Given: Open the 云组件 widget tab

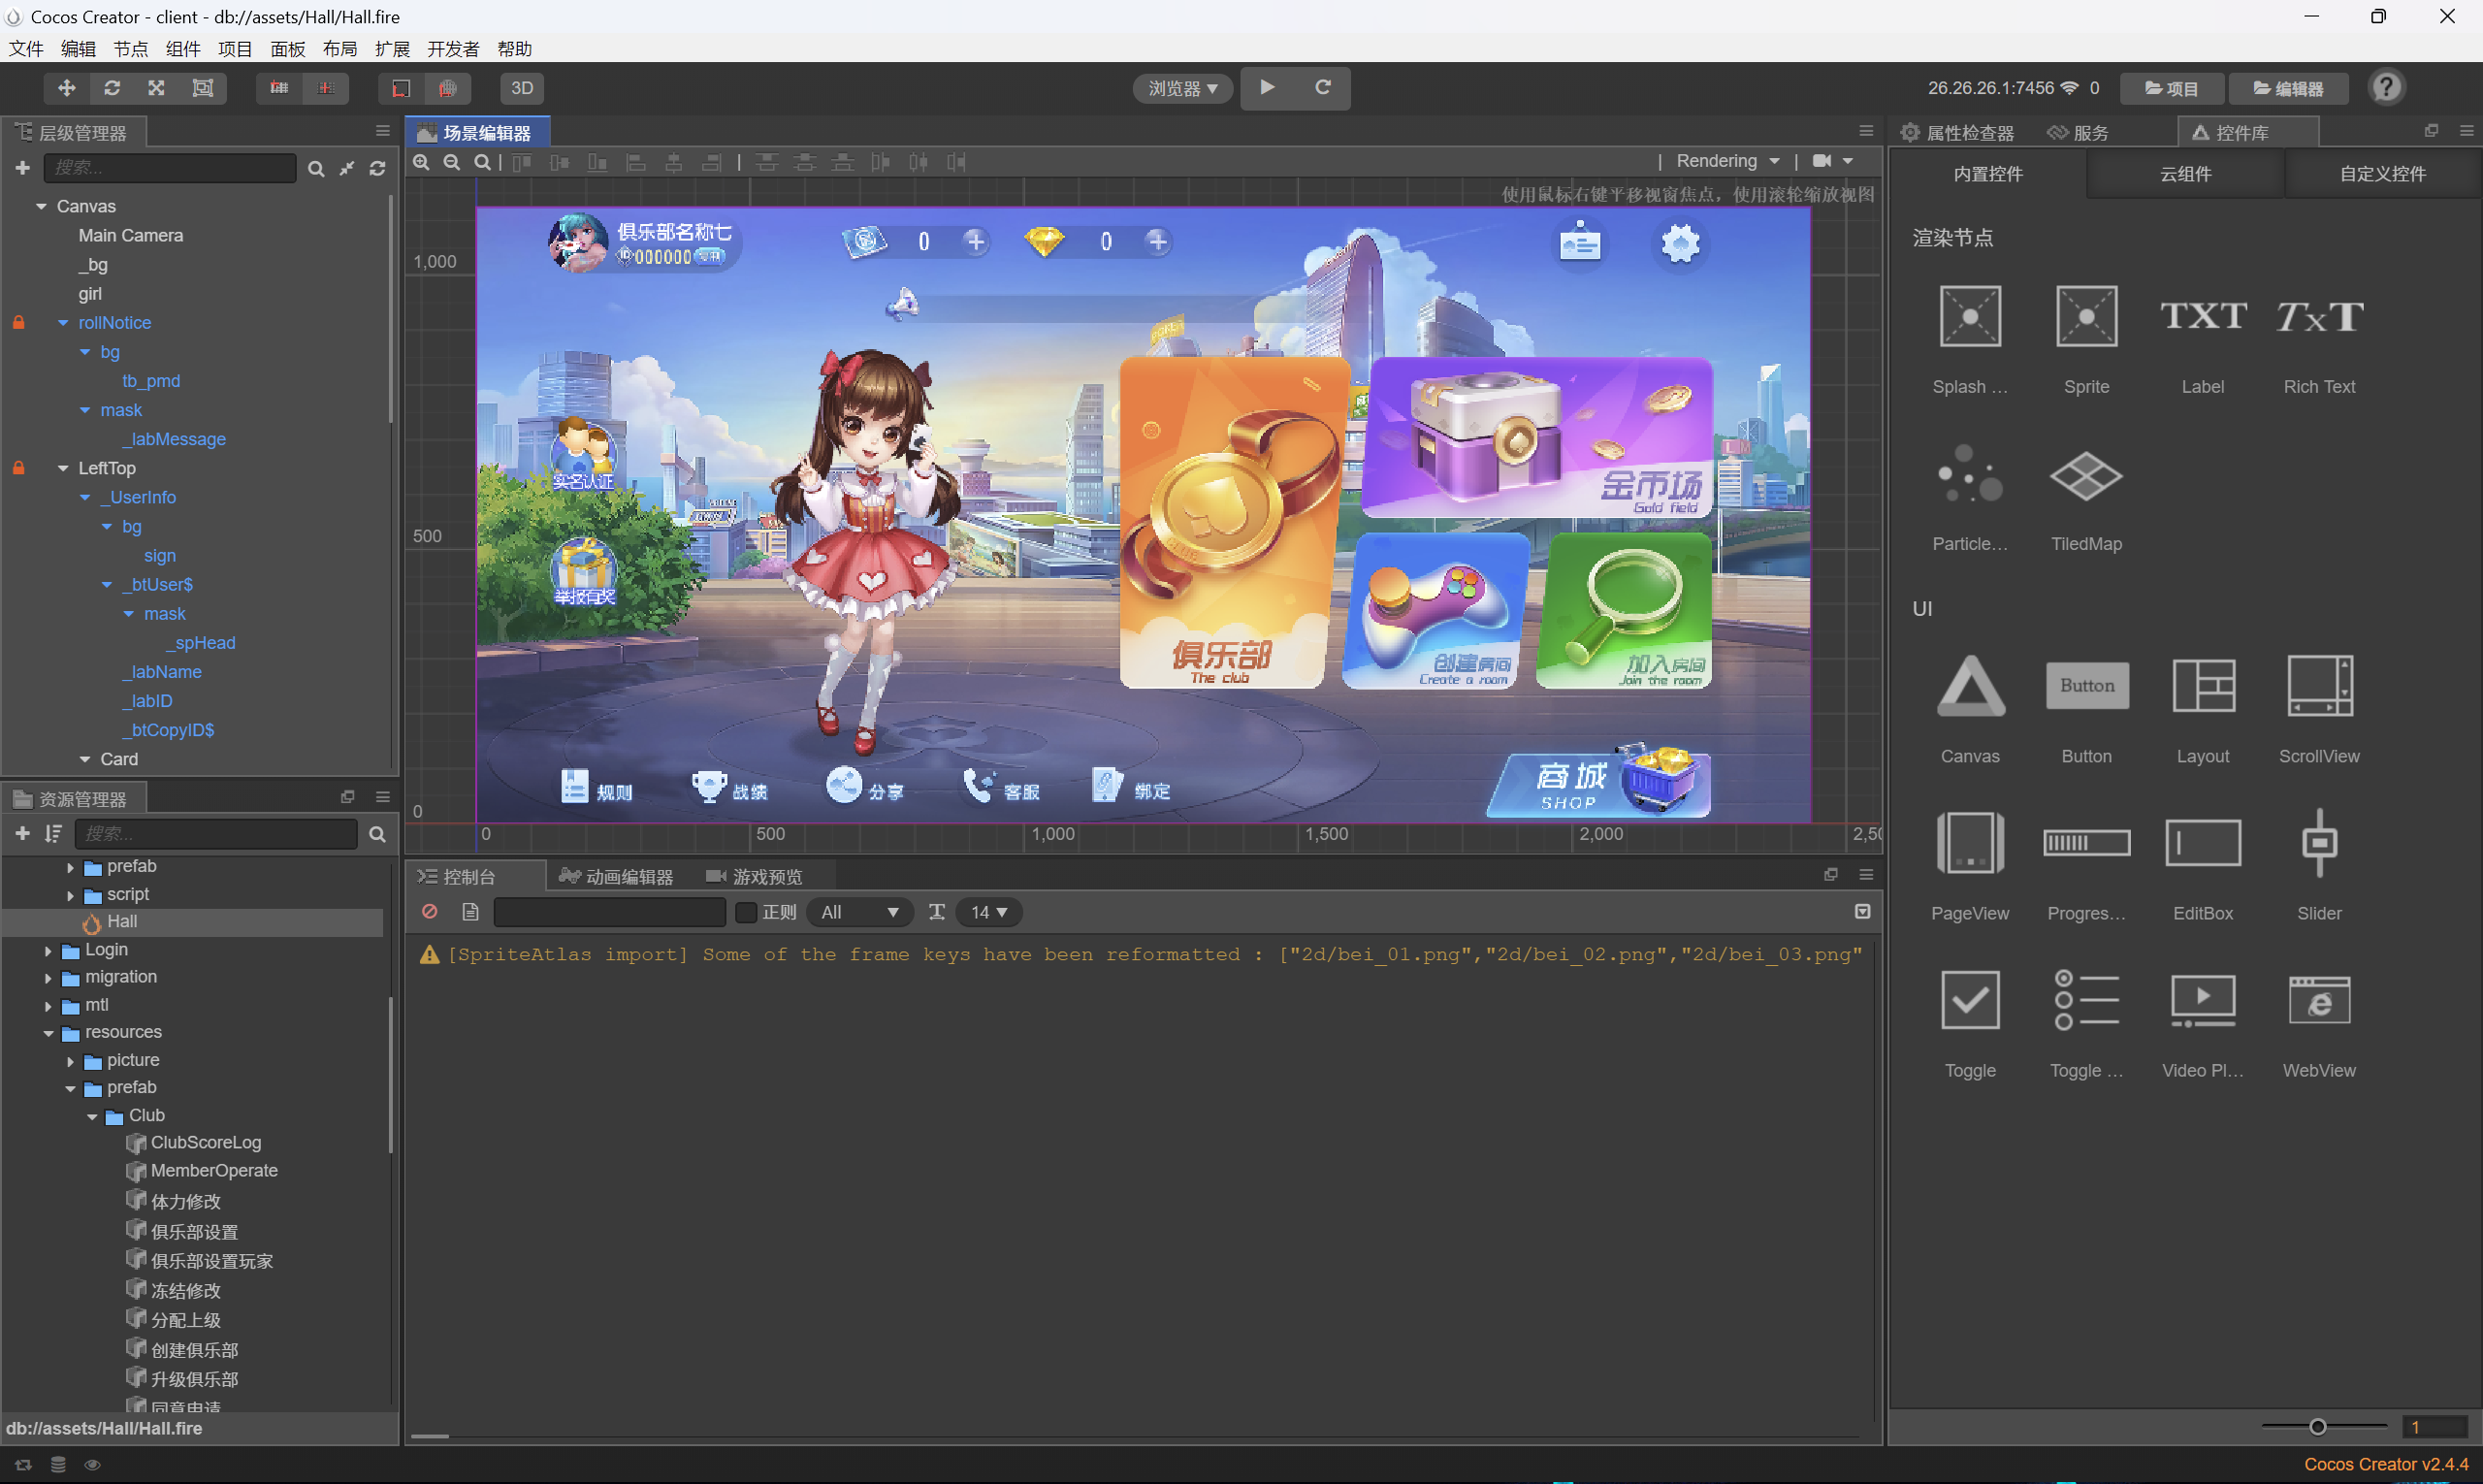Looking at the screenshot, I should coord(2184,174).
